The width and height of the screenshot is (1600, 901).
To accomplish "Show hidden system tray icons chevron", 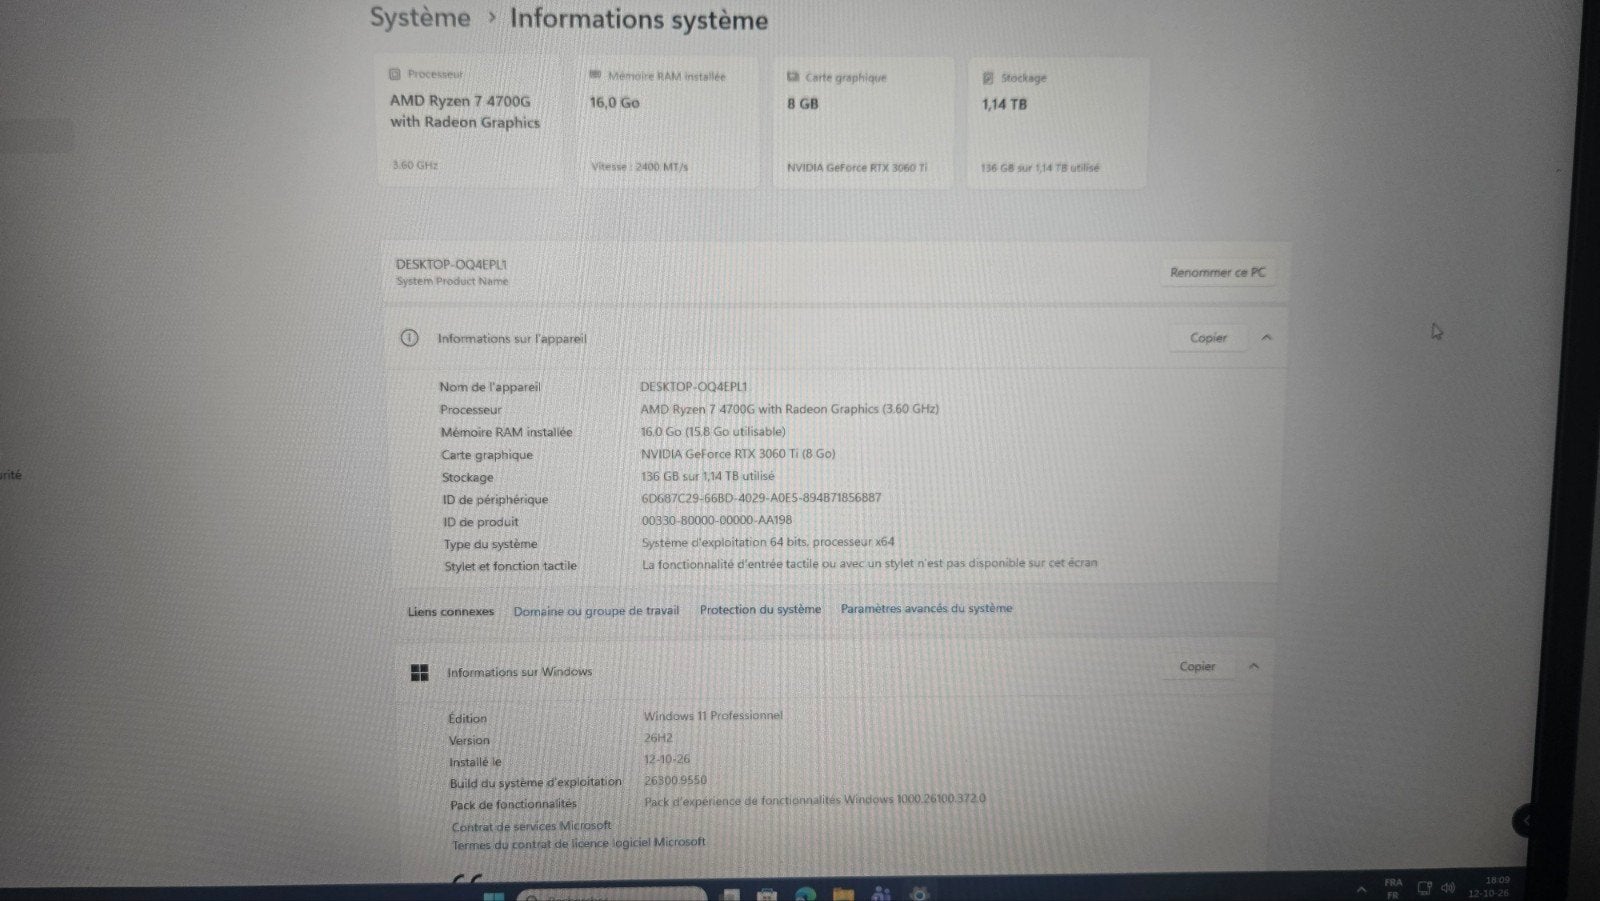I will [1361, 889].
